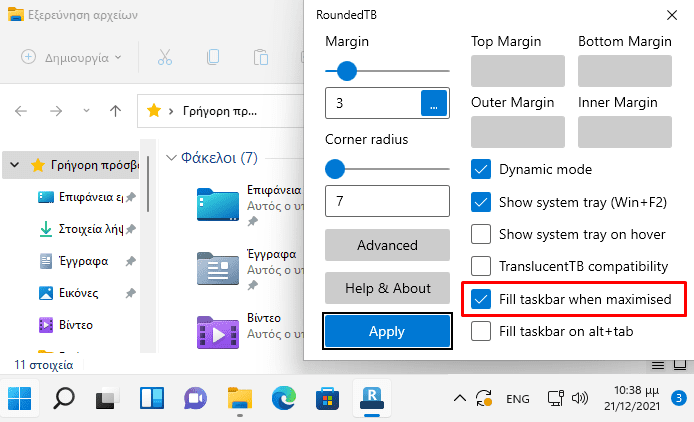This screenshot has width=694, height=422.
Task: Click the blue Apply button
Action: (x=387, y=331)
